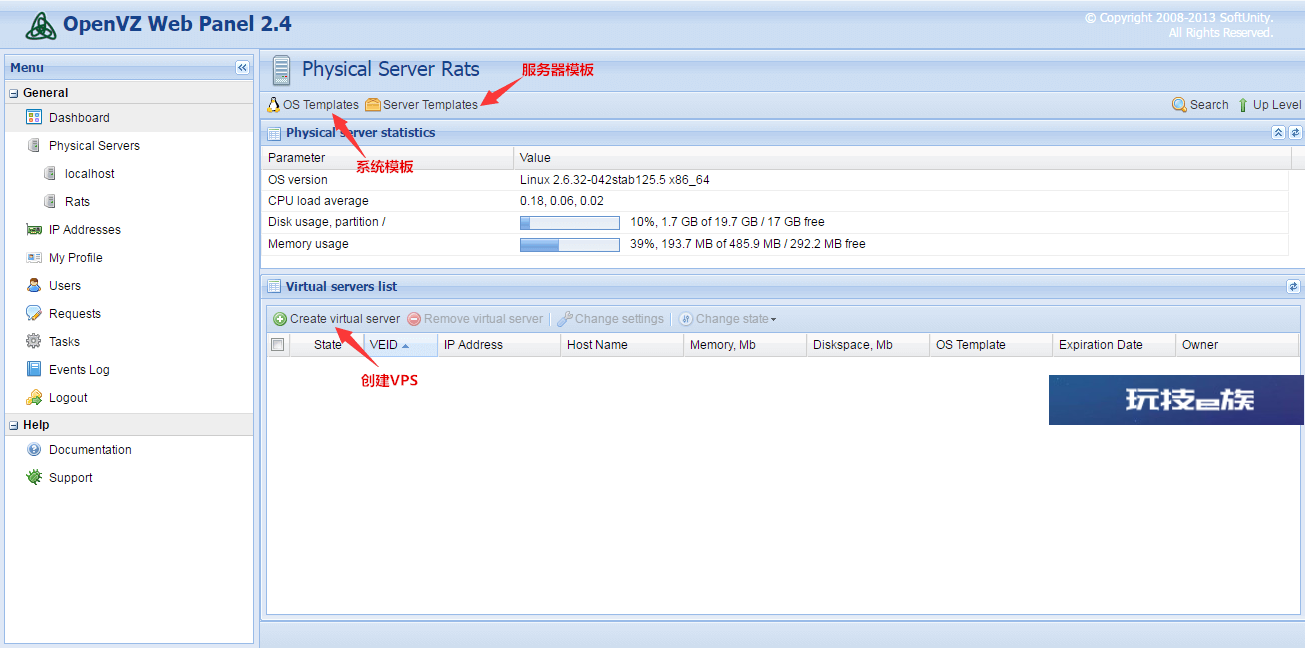Image resolution: width=1305 pixels, height=648 pixels.
Task: Click the Support bug icon
Action: point(34,477)
